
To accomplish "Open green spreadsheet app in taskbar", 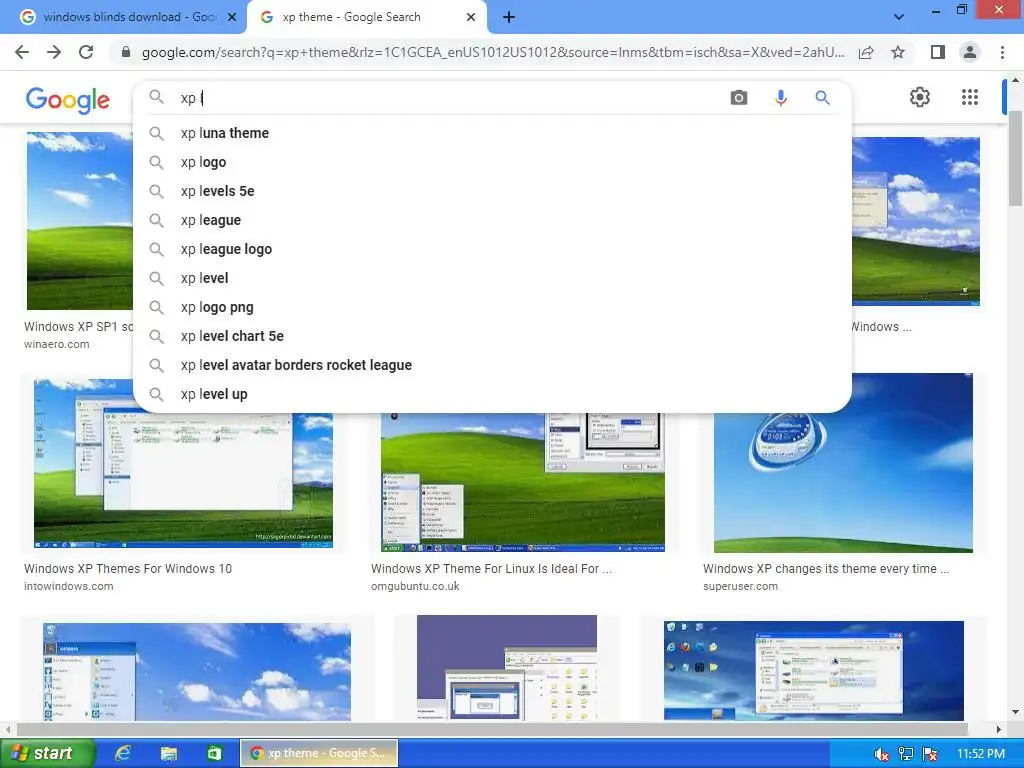I will pyautogui.click(x=214, y=754).
